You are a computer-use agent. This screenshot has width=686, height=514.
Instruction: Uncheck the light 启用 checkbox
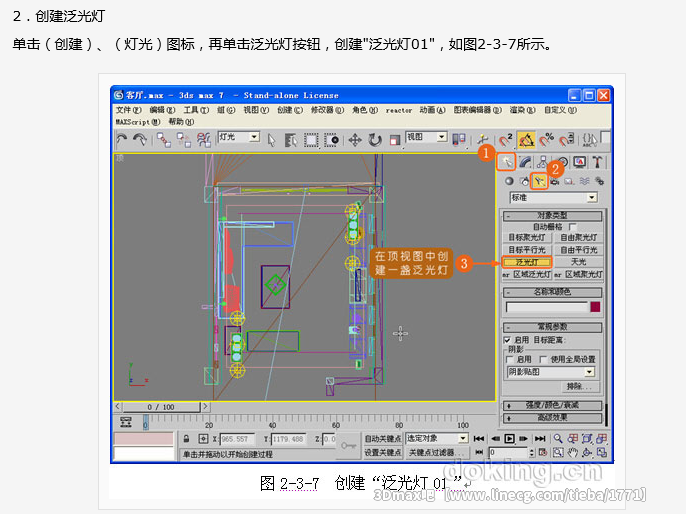[508, 340]
